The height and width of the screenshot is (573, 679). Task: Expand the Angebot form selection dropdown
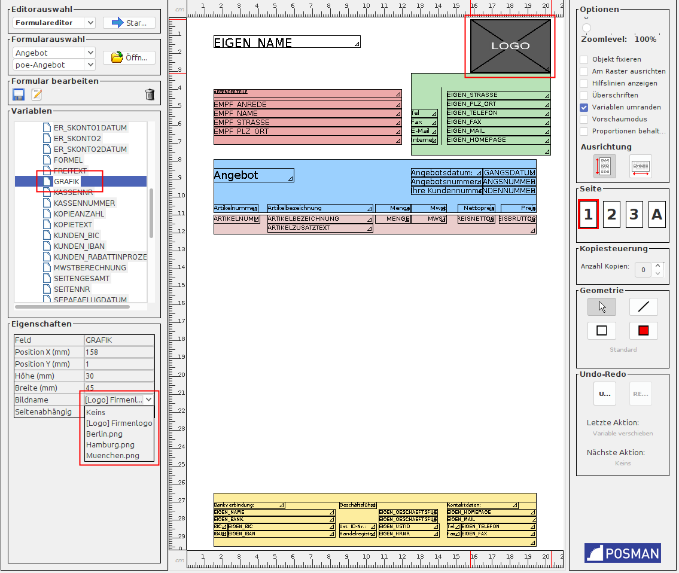click(x=53, y=51)
